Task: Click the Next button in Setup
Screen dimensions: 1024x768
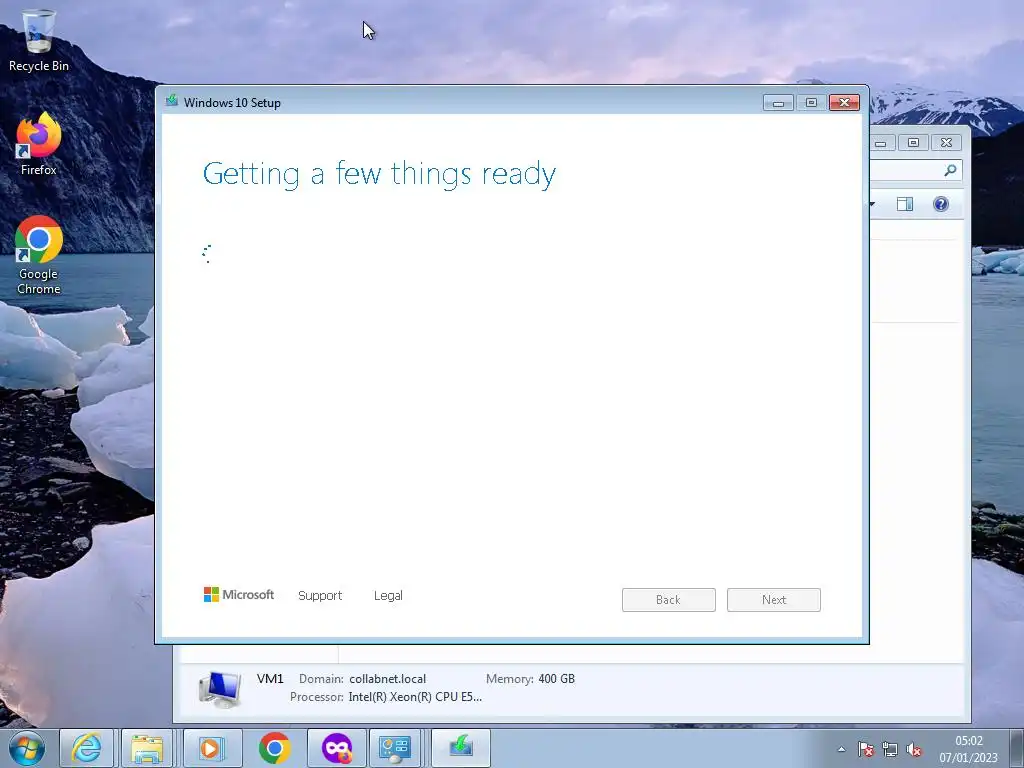Action: click(774, 600)
